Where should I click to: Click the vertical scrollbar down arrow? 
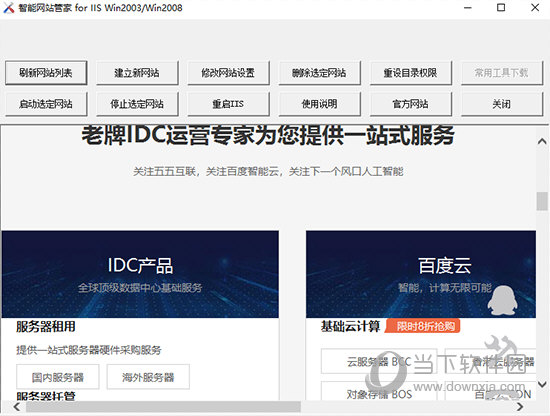point(542,384)
